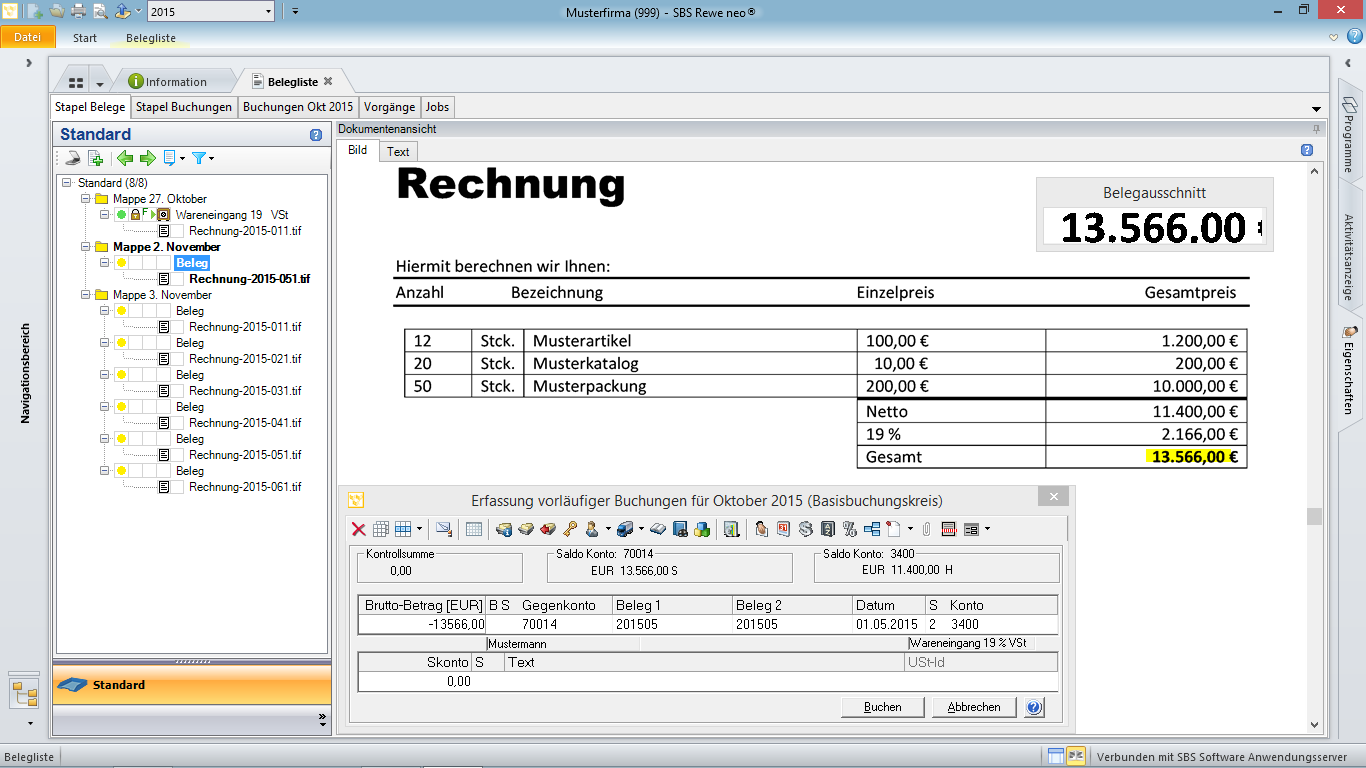Open the year 2015 dropdown
Image resolution: width=1366 pixels, height=768 pixels.
tap(268, 11)
